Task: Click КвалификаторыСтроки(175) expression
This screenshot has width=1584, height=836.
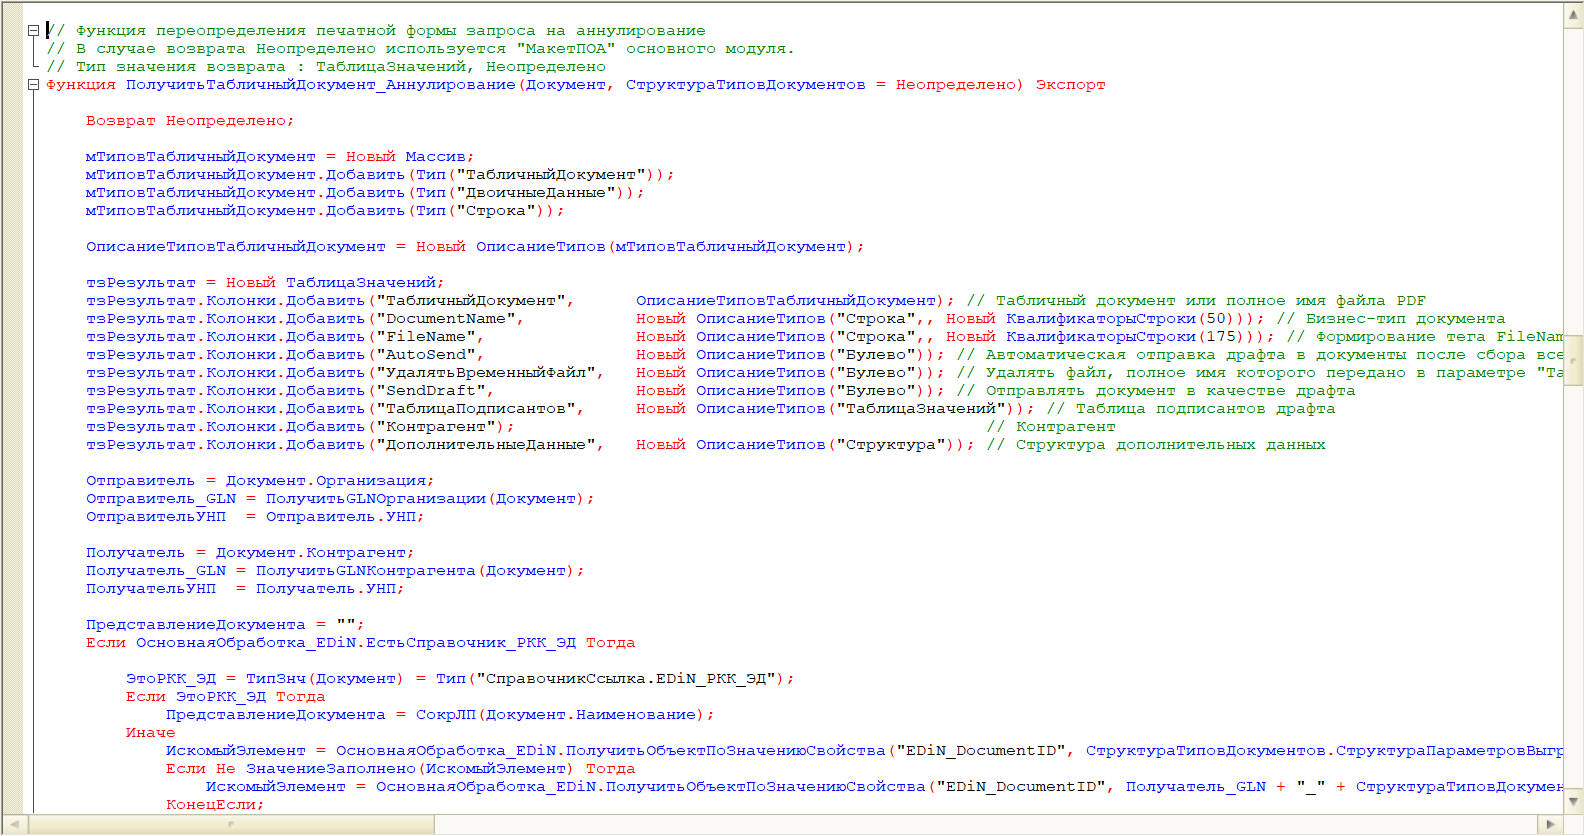Action: [x=1125, y=337]
